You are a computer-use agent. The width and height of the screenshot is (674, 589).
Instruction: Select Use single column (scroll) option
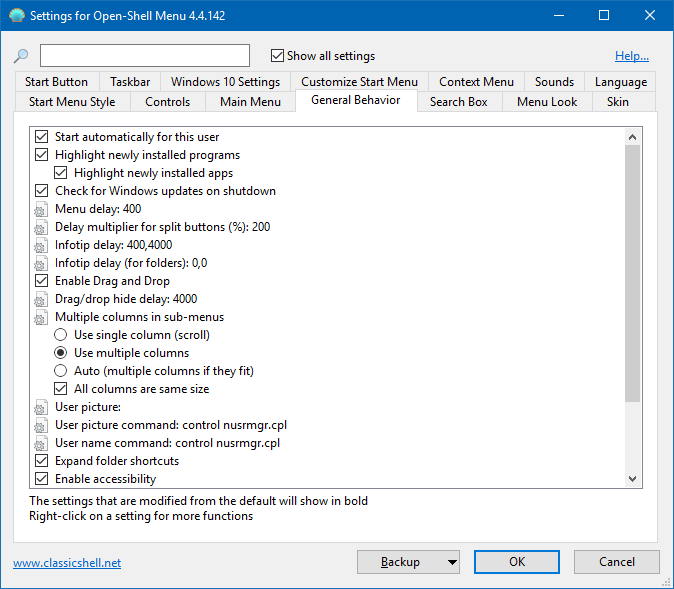click(61, 335)
